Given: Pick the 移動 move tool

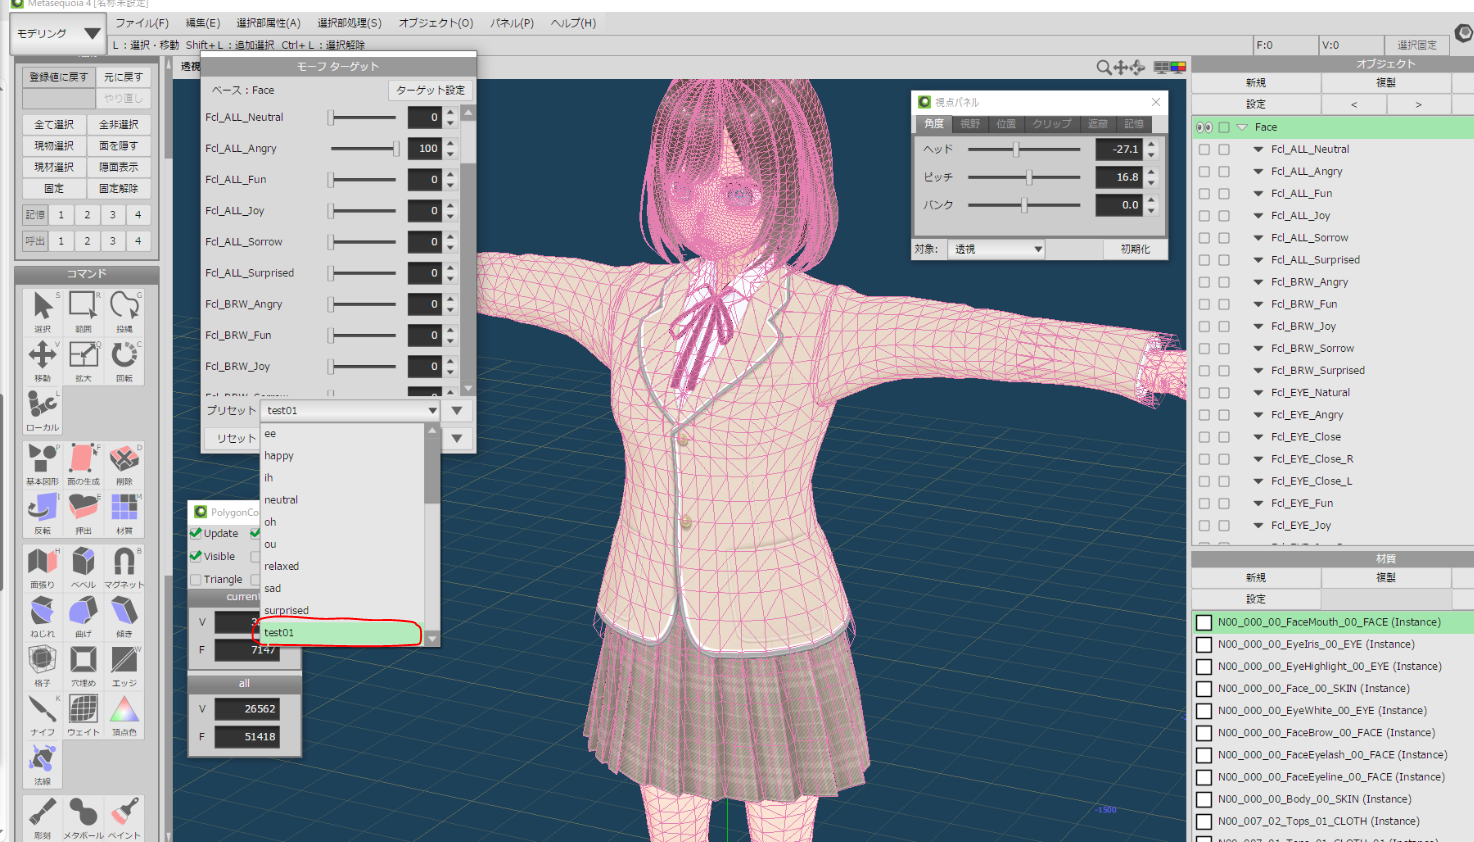Looking at the screenshot, I should [42, 361].
